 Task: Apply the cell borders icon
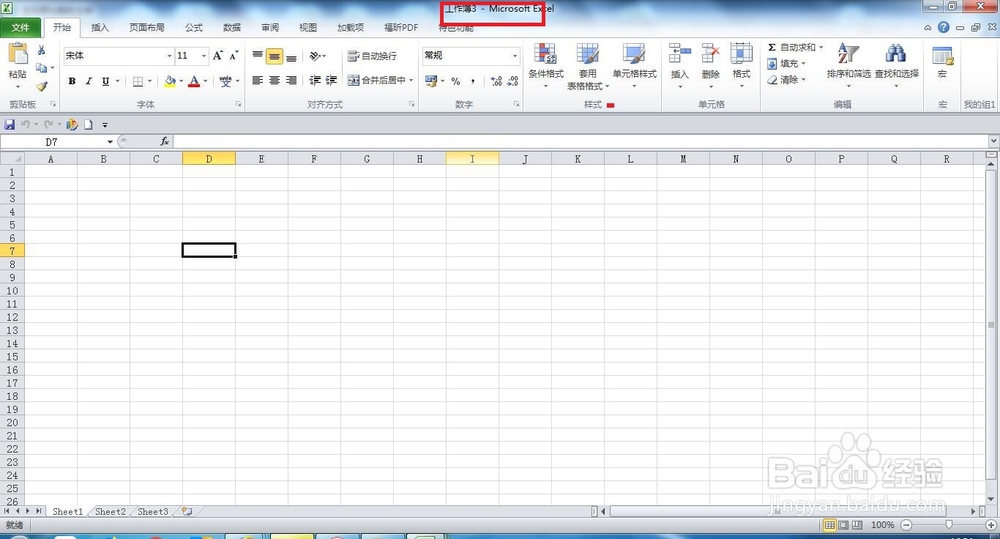pos(138,81)
